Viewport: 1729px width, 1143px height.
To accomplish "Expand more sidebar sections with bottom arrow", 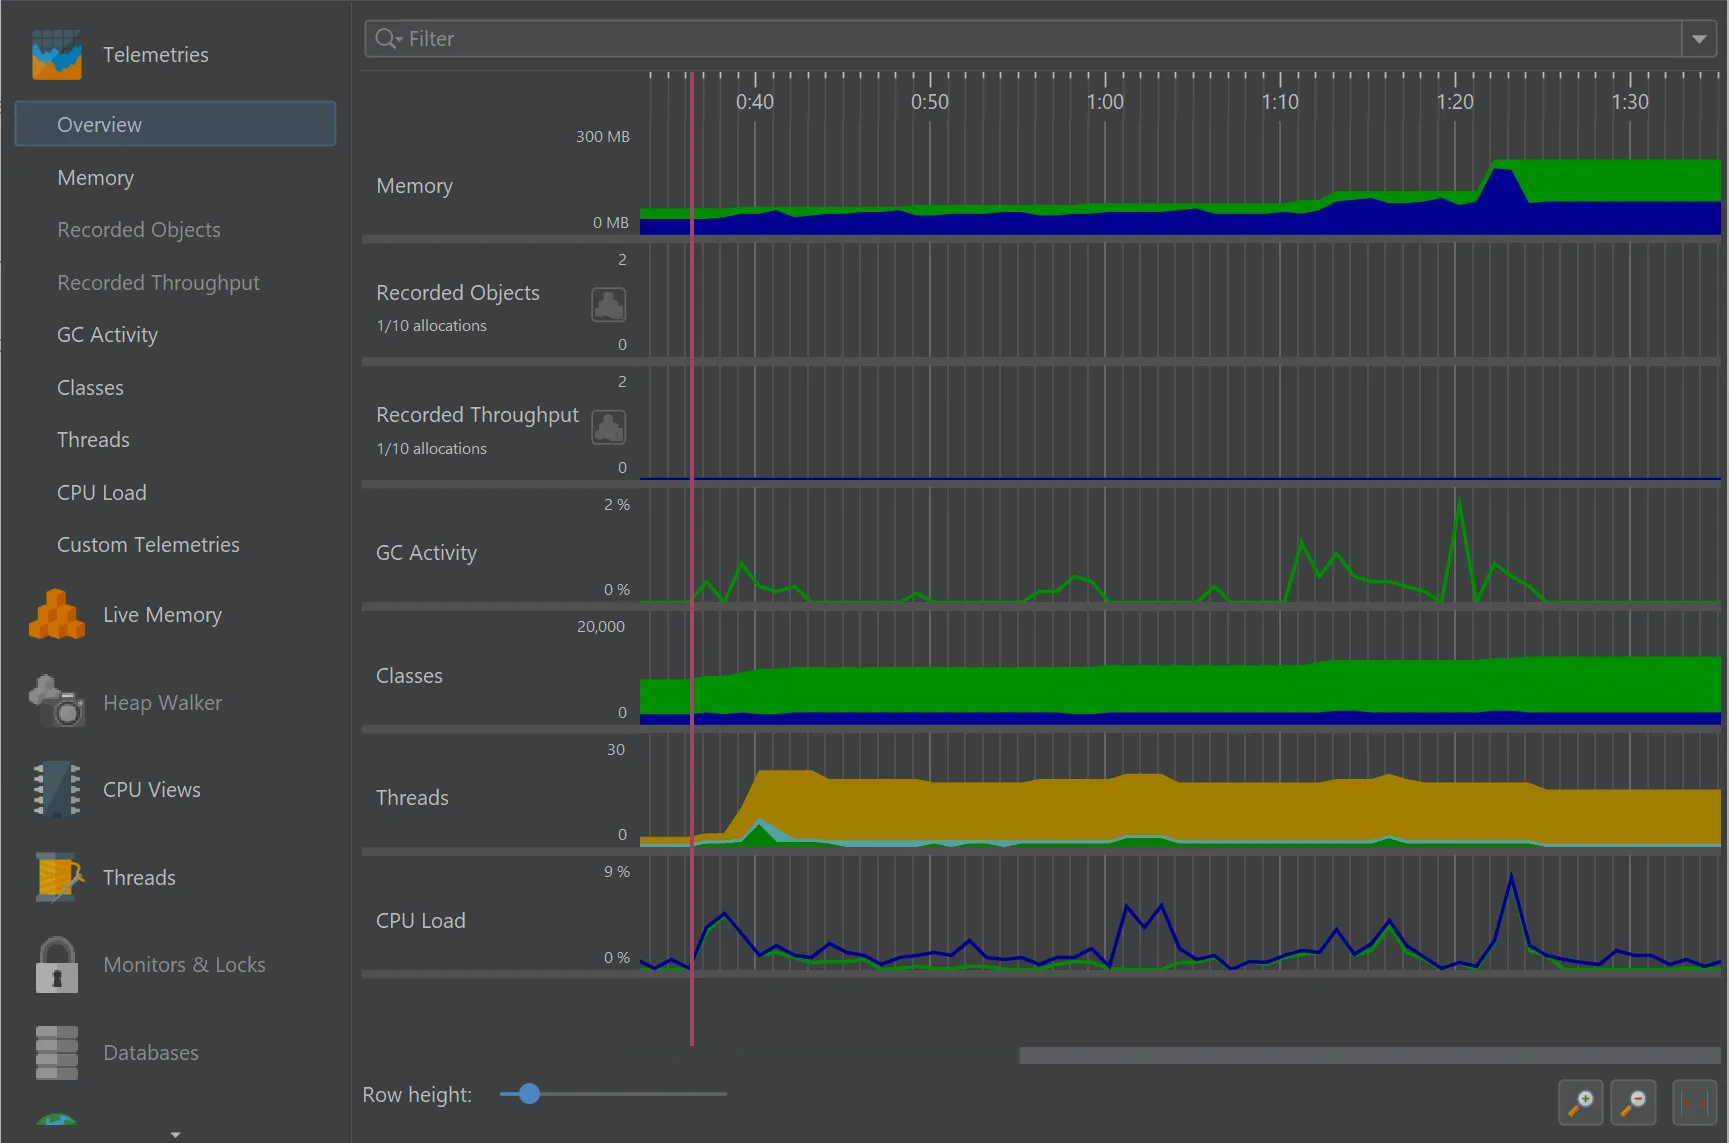I will coord(175,1135).
